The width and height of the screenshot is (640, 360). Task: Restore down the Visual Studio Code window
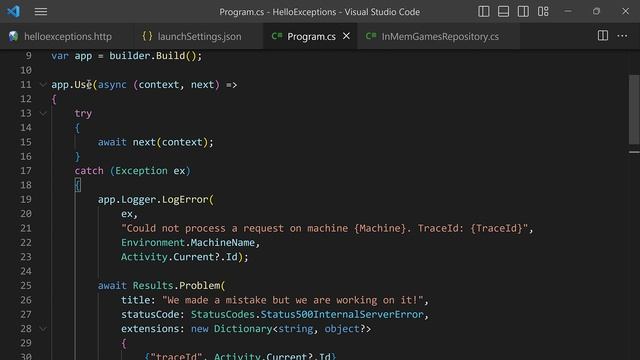click(x=596, y=11)
